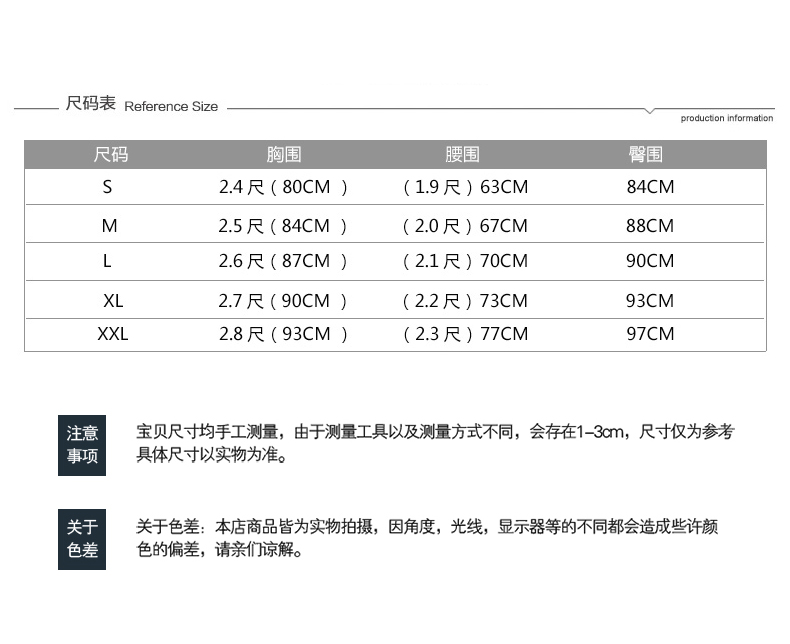Click the production information label

727,118
